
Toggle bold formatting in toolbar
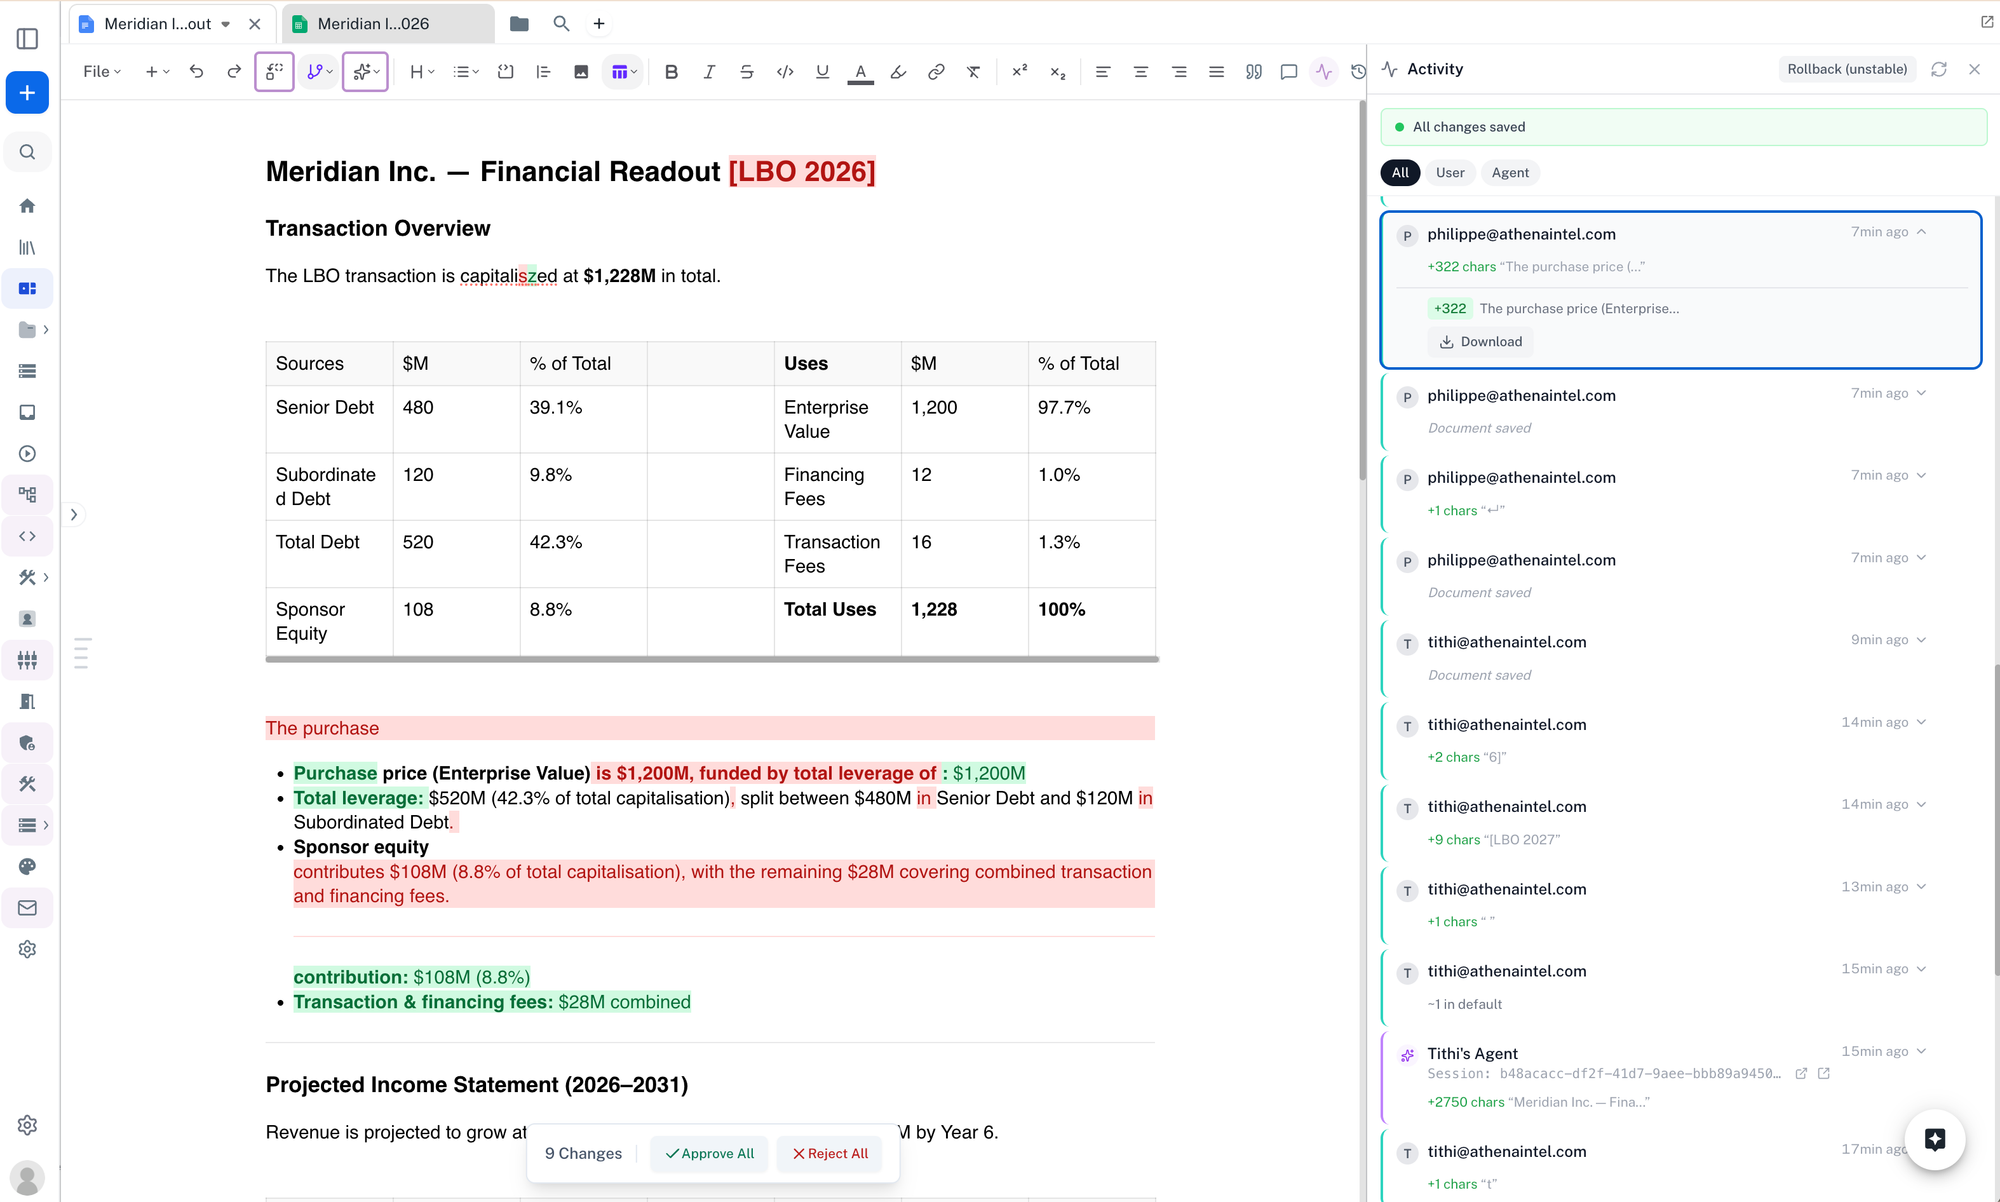coord(671,72)
